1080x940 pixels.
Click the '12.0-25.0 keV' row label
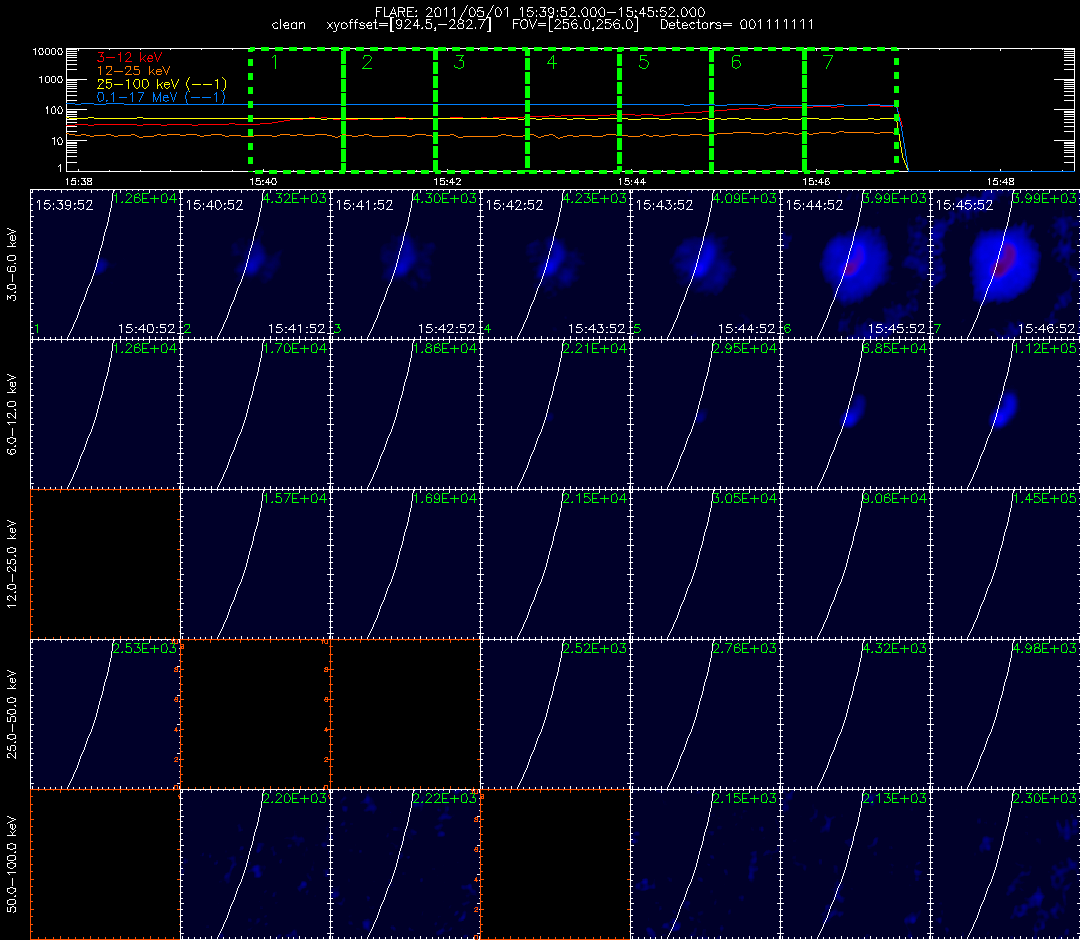(x=12, y=565)
